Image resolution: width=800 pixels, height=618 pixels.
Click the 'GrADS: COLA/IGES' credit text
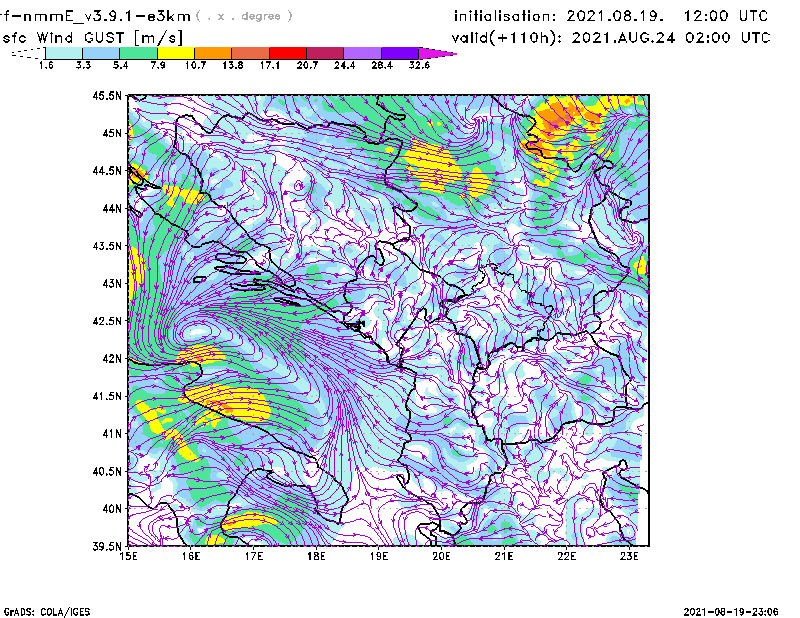pyautogui.click(x=47, y=612)
